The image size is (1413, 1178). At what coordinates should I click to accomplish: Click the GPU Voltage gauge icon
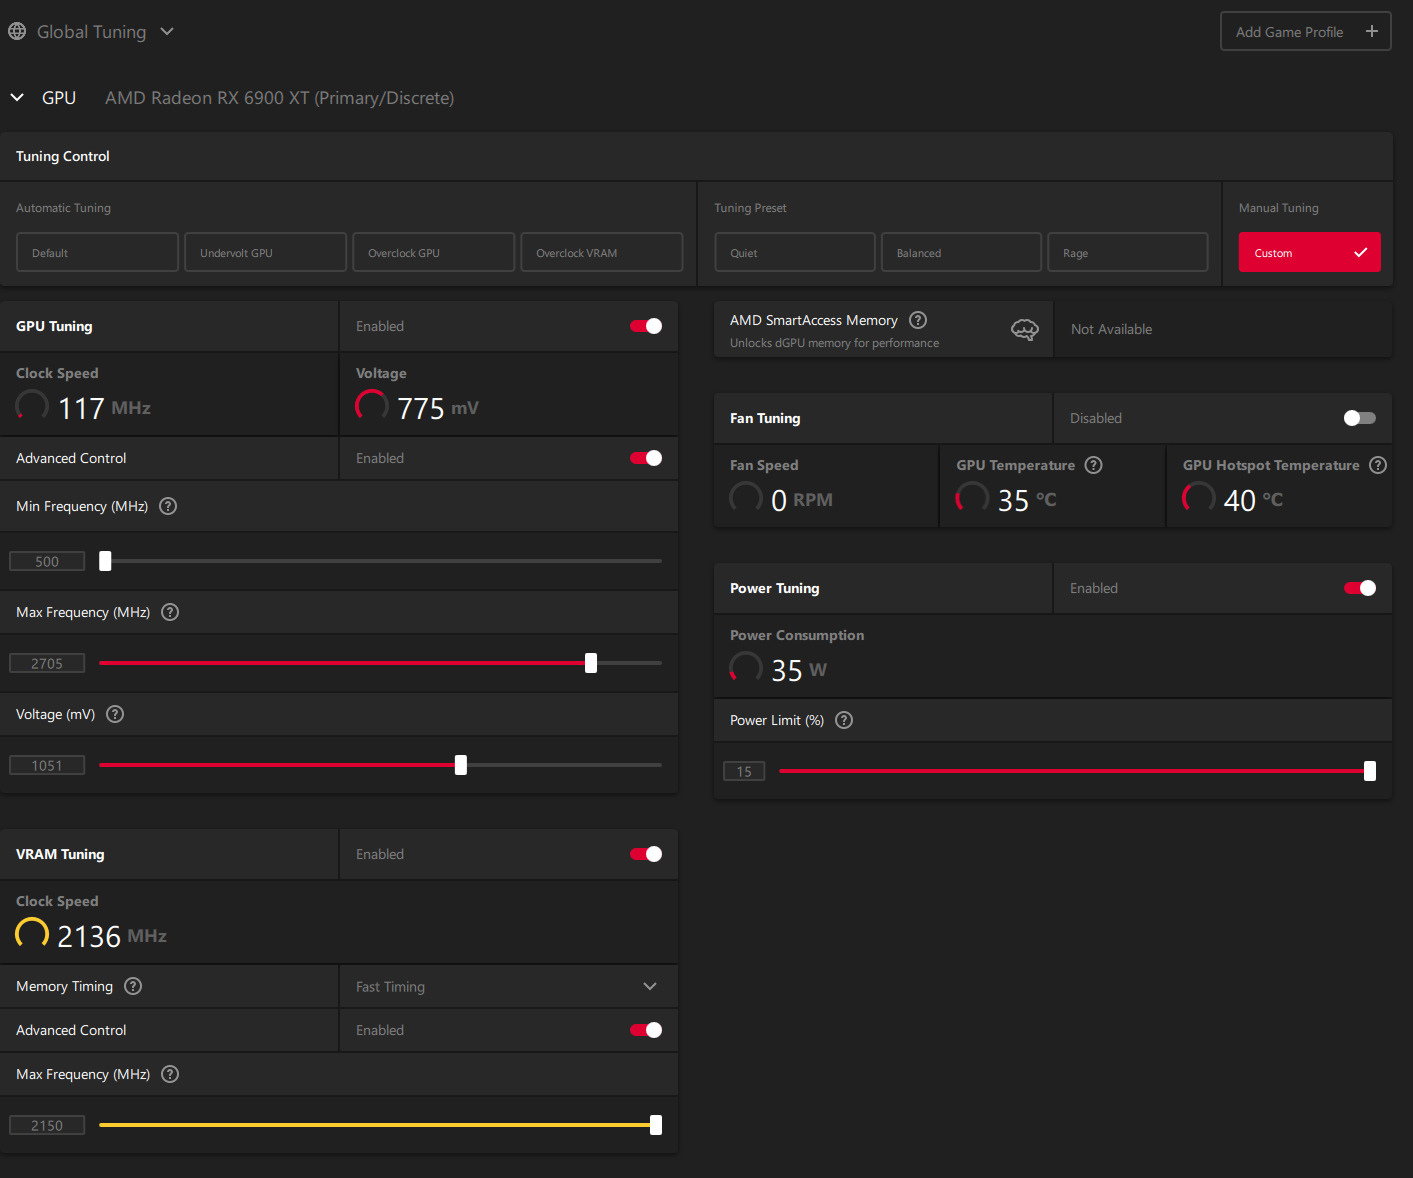[x=372, y=405]
